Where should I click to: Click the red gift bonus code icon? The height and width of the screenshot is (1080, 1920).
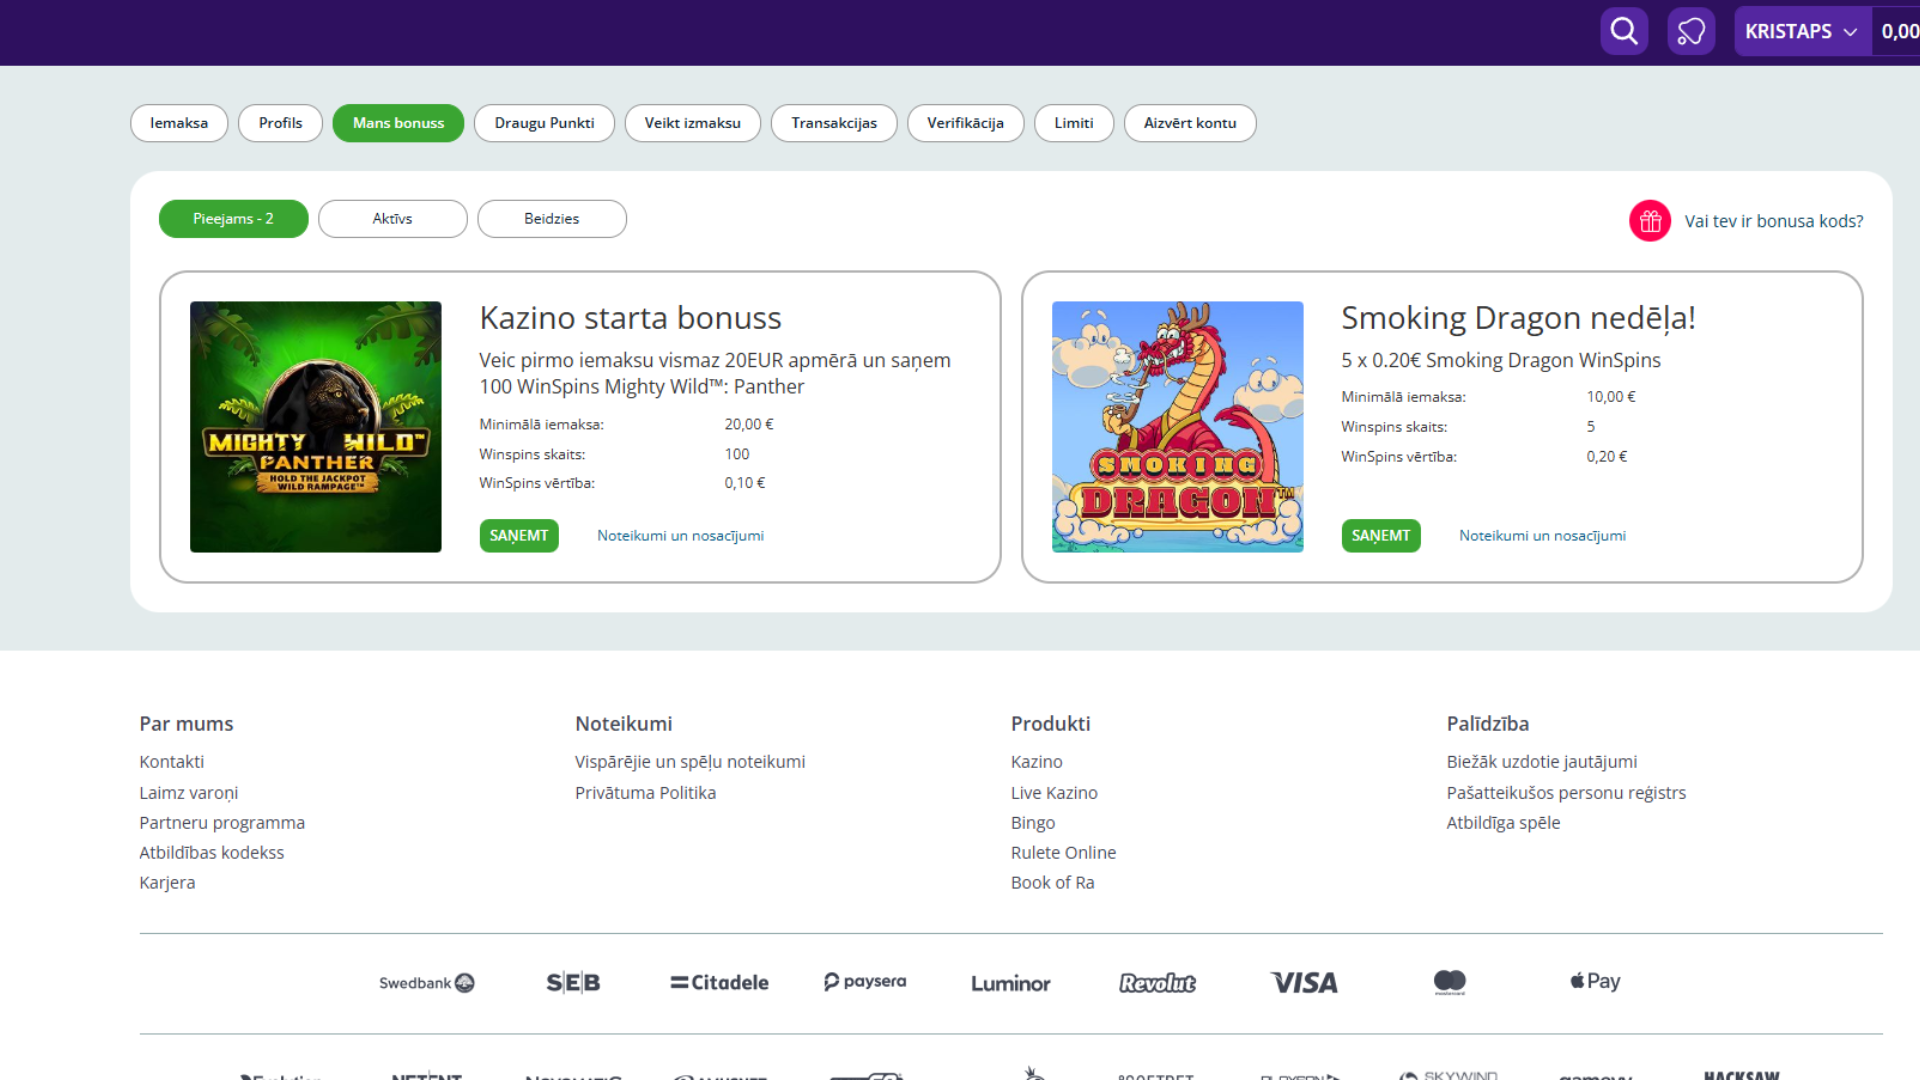click(1650, 221)
